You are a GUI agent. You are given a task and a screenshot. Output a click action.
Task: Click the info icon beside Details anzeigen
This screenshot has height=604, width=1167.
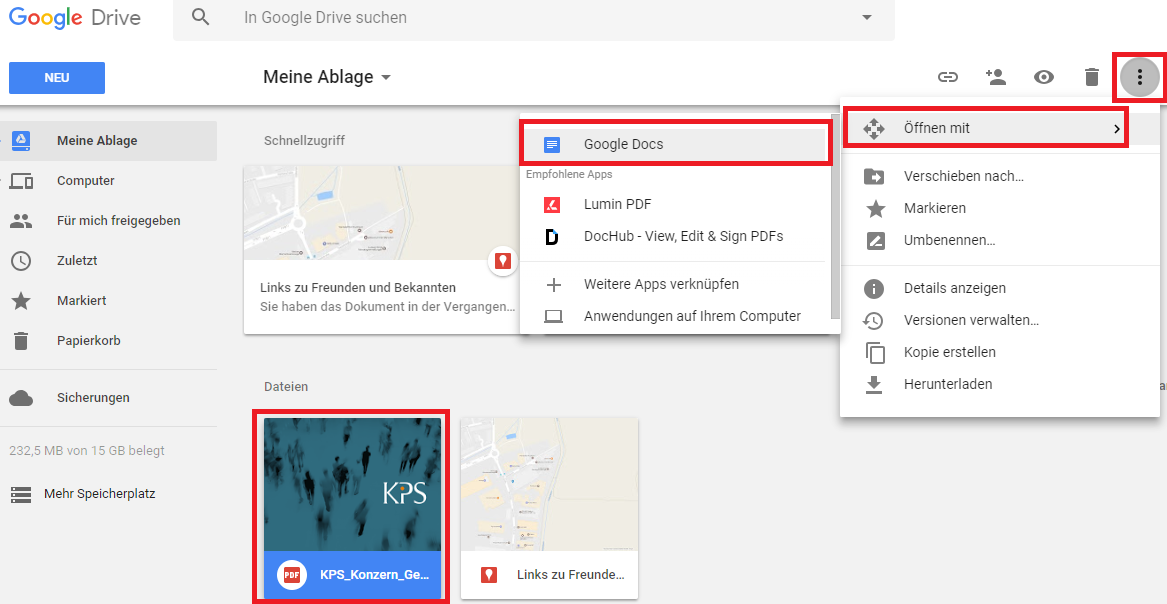coord(874,289)
